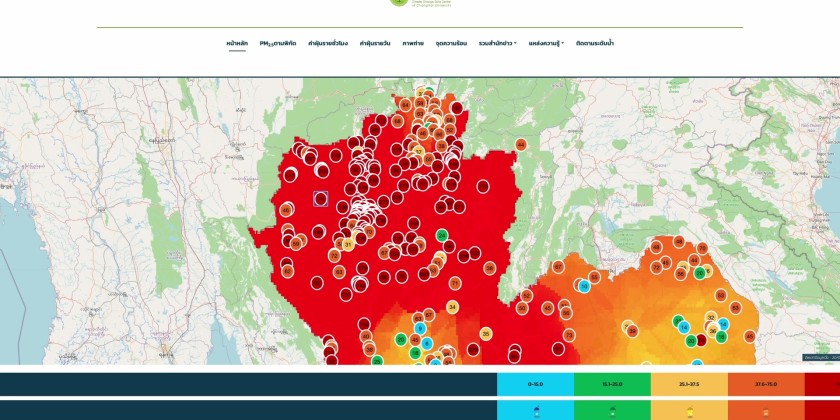Open the ค่าฝุ่นรายวัน page

click(x=375, y=44)
